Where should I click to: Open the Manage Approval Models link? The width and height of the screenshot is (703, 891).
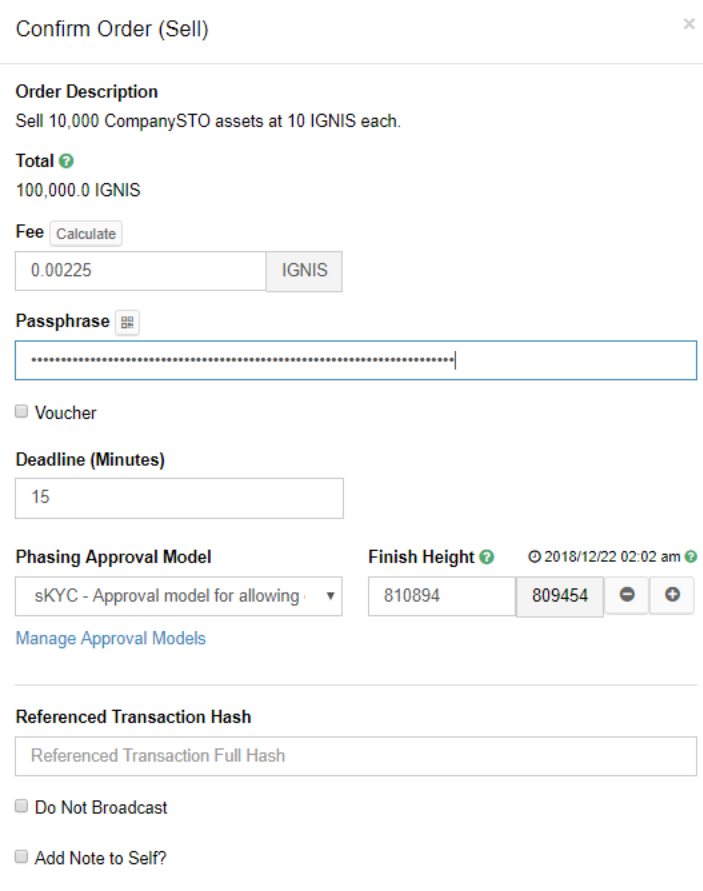pyautogui.click(x=111, y=638)
